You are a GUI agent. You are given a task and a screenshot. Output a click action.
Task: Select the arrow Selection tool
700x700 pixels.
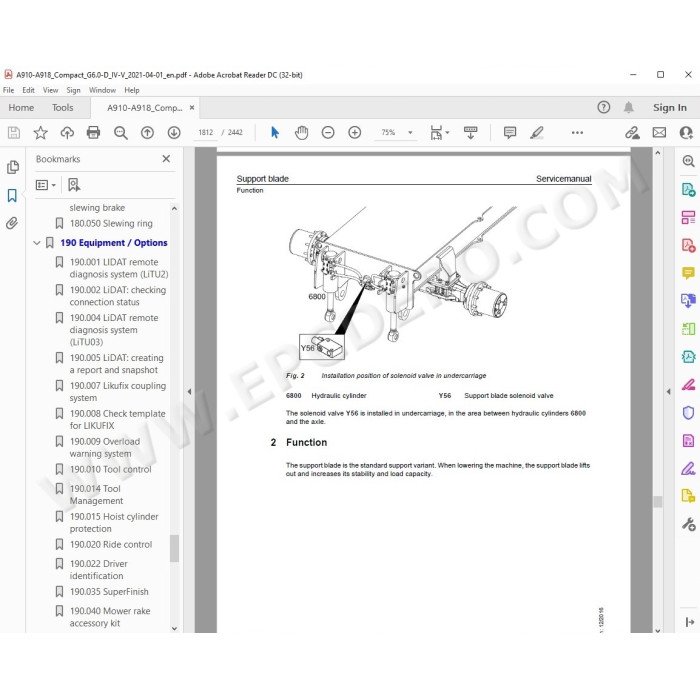point(275,133)
